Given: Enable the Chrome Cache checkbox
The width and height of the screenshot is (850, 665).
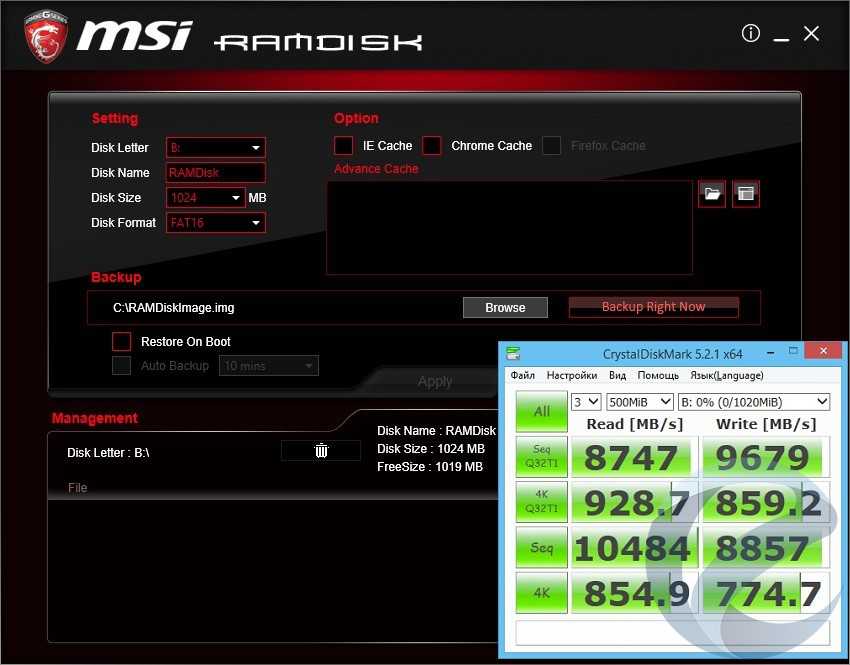Looking at the screenshot, I should [432, 146].
